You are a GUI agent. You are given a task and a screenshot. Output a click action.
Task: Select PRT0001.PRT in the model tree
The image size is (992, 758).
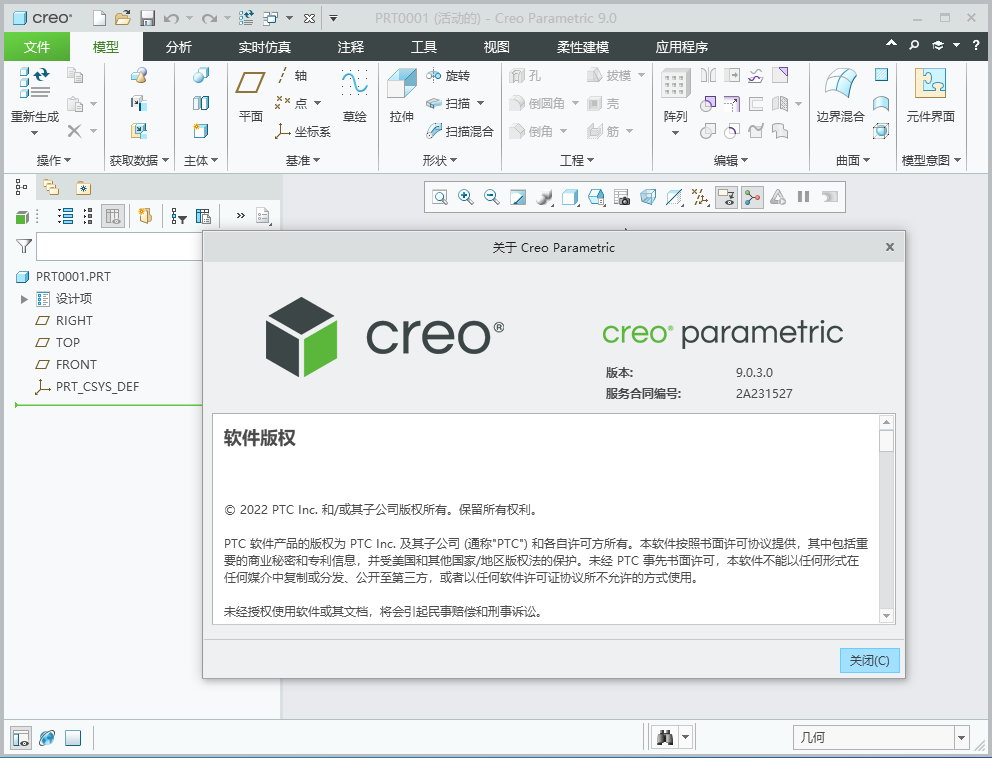[x=63, y=276]
